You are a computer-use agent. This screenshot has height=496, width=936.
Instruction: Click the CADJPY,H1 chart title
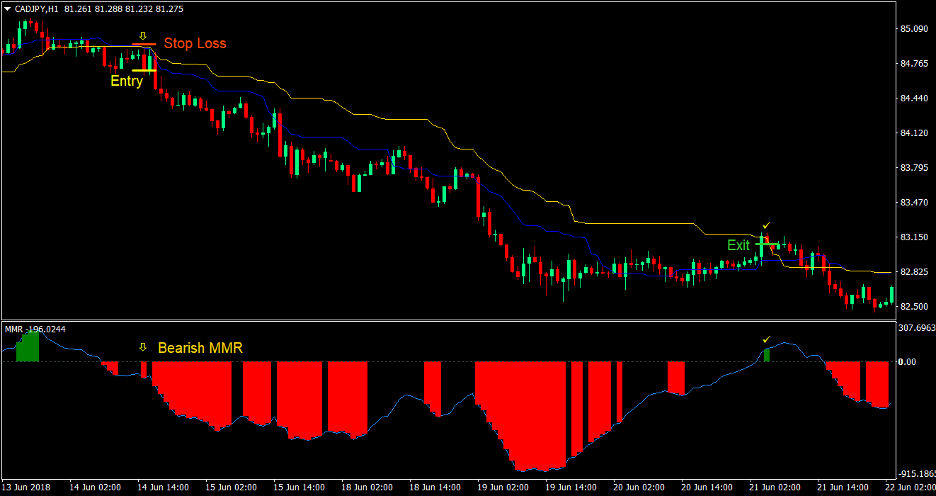[x=39, y=9]
